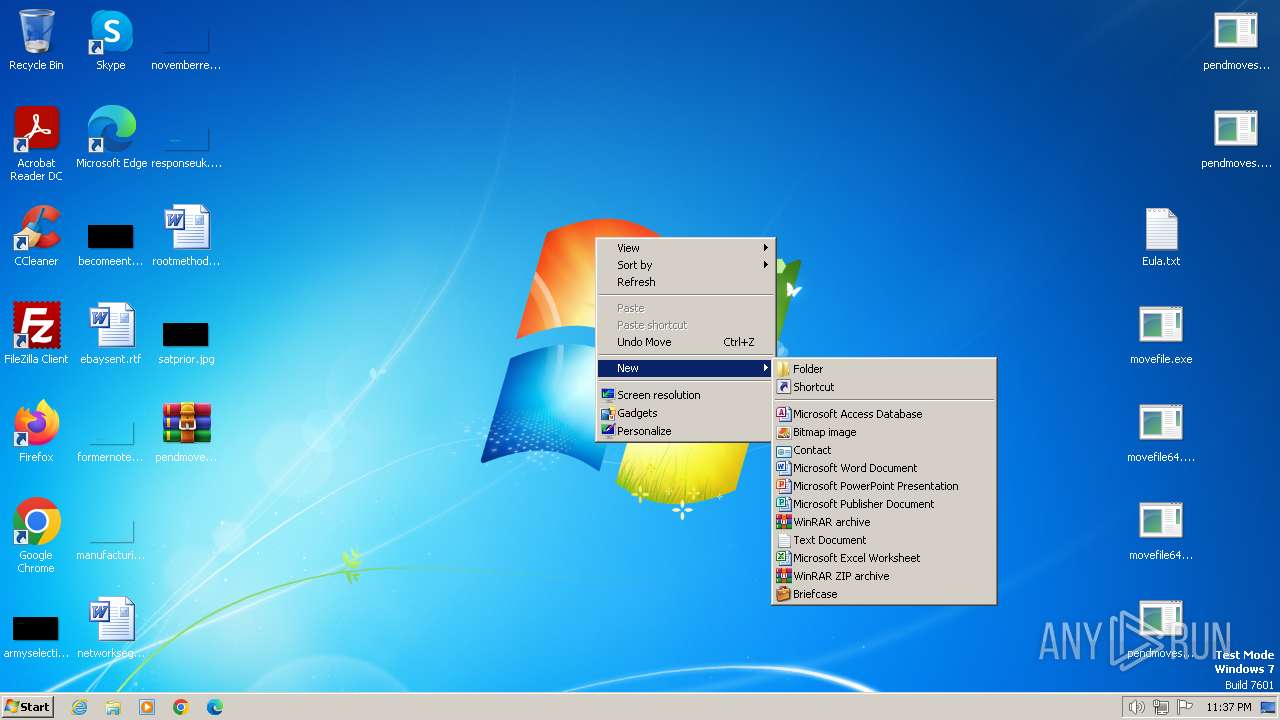Create a new Microsoft Word Document
Screen dimensions: 1280x720
click(884, 468)
